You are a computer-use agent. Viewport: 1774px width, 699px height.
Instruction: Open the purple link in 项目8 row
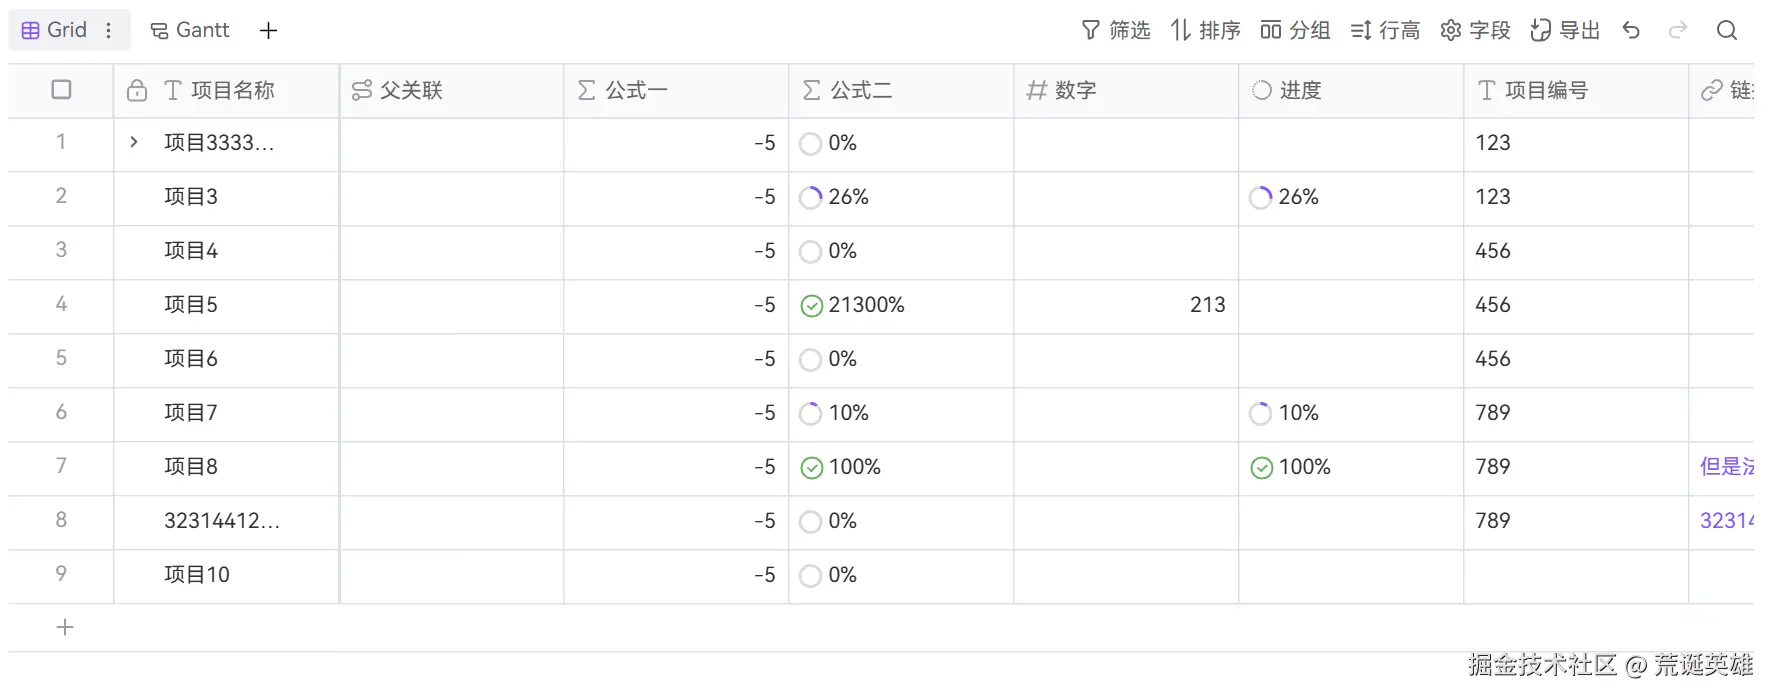[x=1726, y=467]
